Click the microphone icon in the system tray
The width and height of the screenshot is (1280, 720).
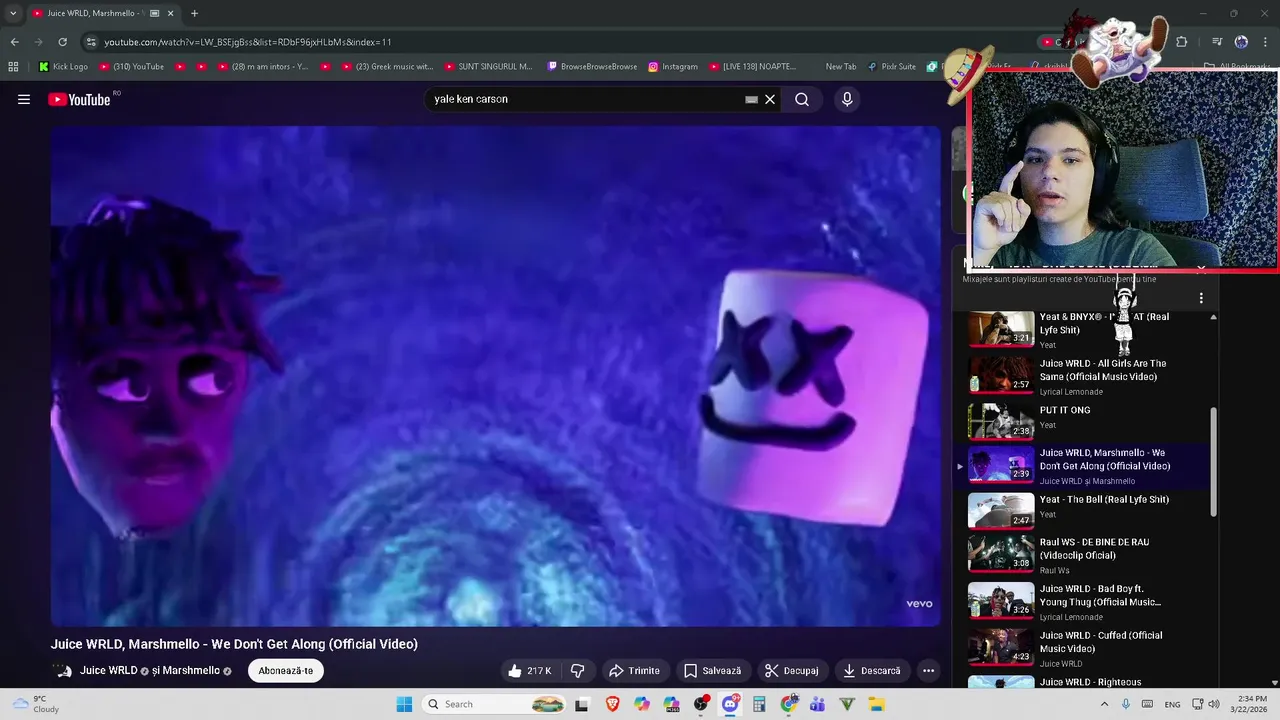pos(1126,704)
